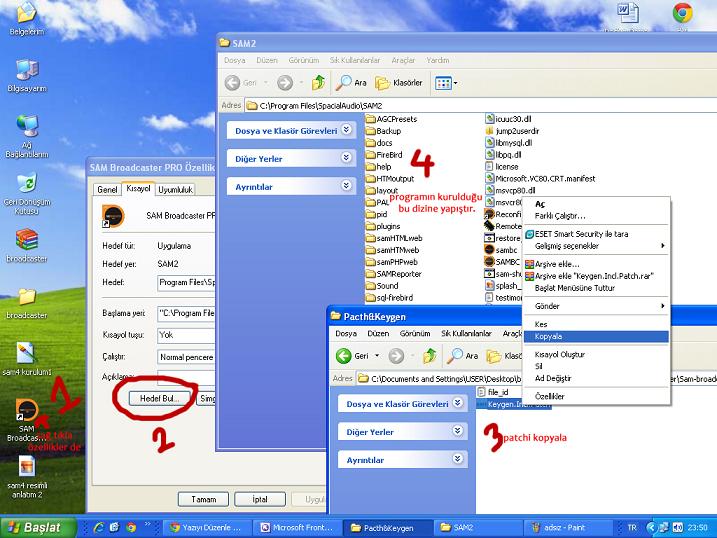Select sam4 resimli anlatım 2 desktop file
The width and height of the screenshot is (717, 538).
(27, 478)
